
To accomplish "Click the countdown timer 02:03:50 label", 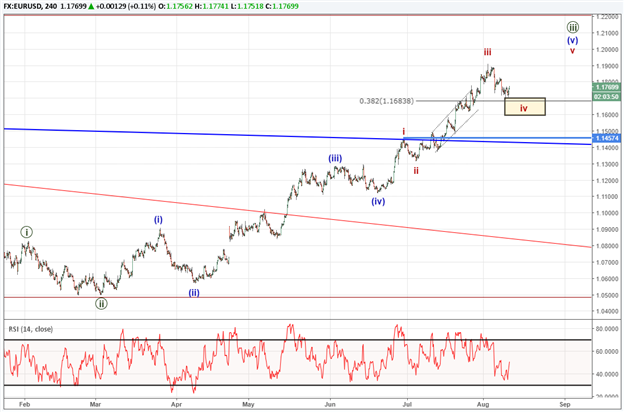I will (606, 97).
